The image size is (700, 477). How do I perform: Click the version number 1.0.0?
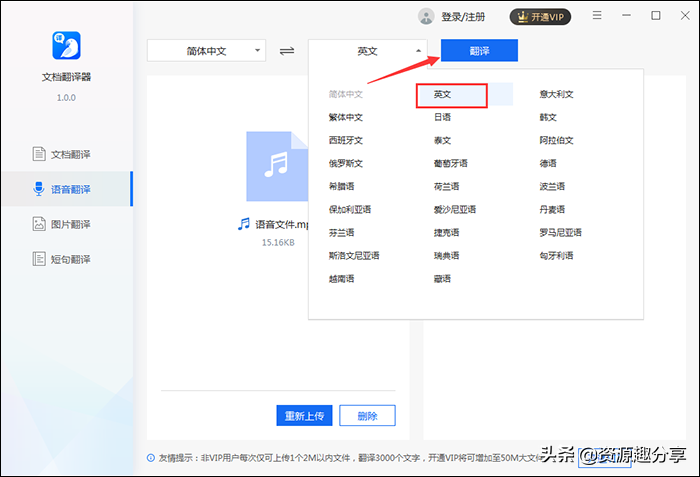(x=66, y=97)
